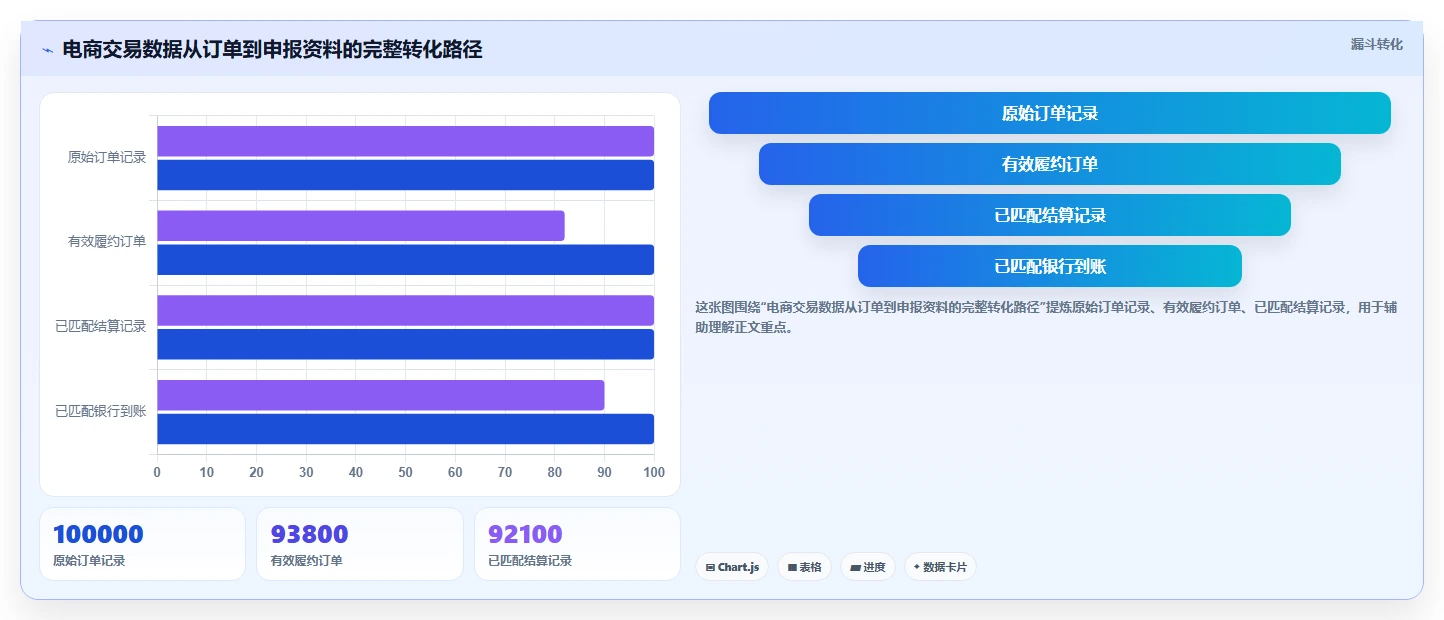Image resolution: width=1444 pixels, height=620 pixels.
Task: Click the 原始订单记录 y-axis label in the chart
Action: 107,157
